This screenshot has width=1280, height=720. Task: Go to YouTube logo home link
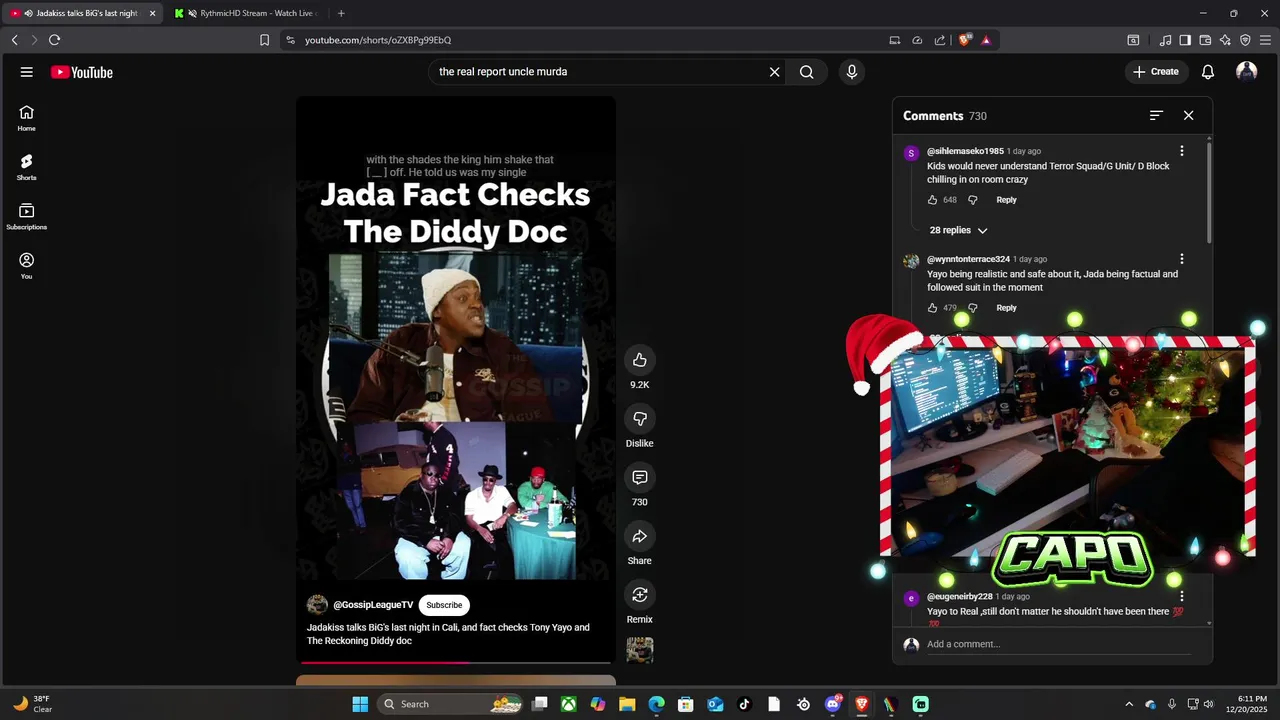(x=82, y=72)
